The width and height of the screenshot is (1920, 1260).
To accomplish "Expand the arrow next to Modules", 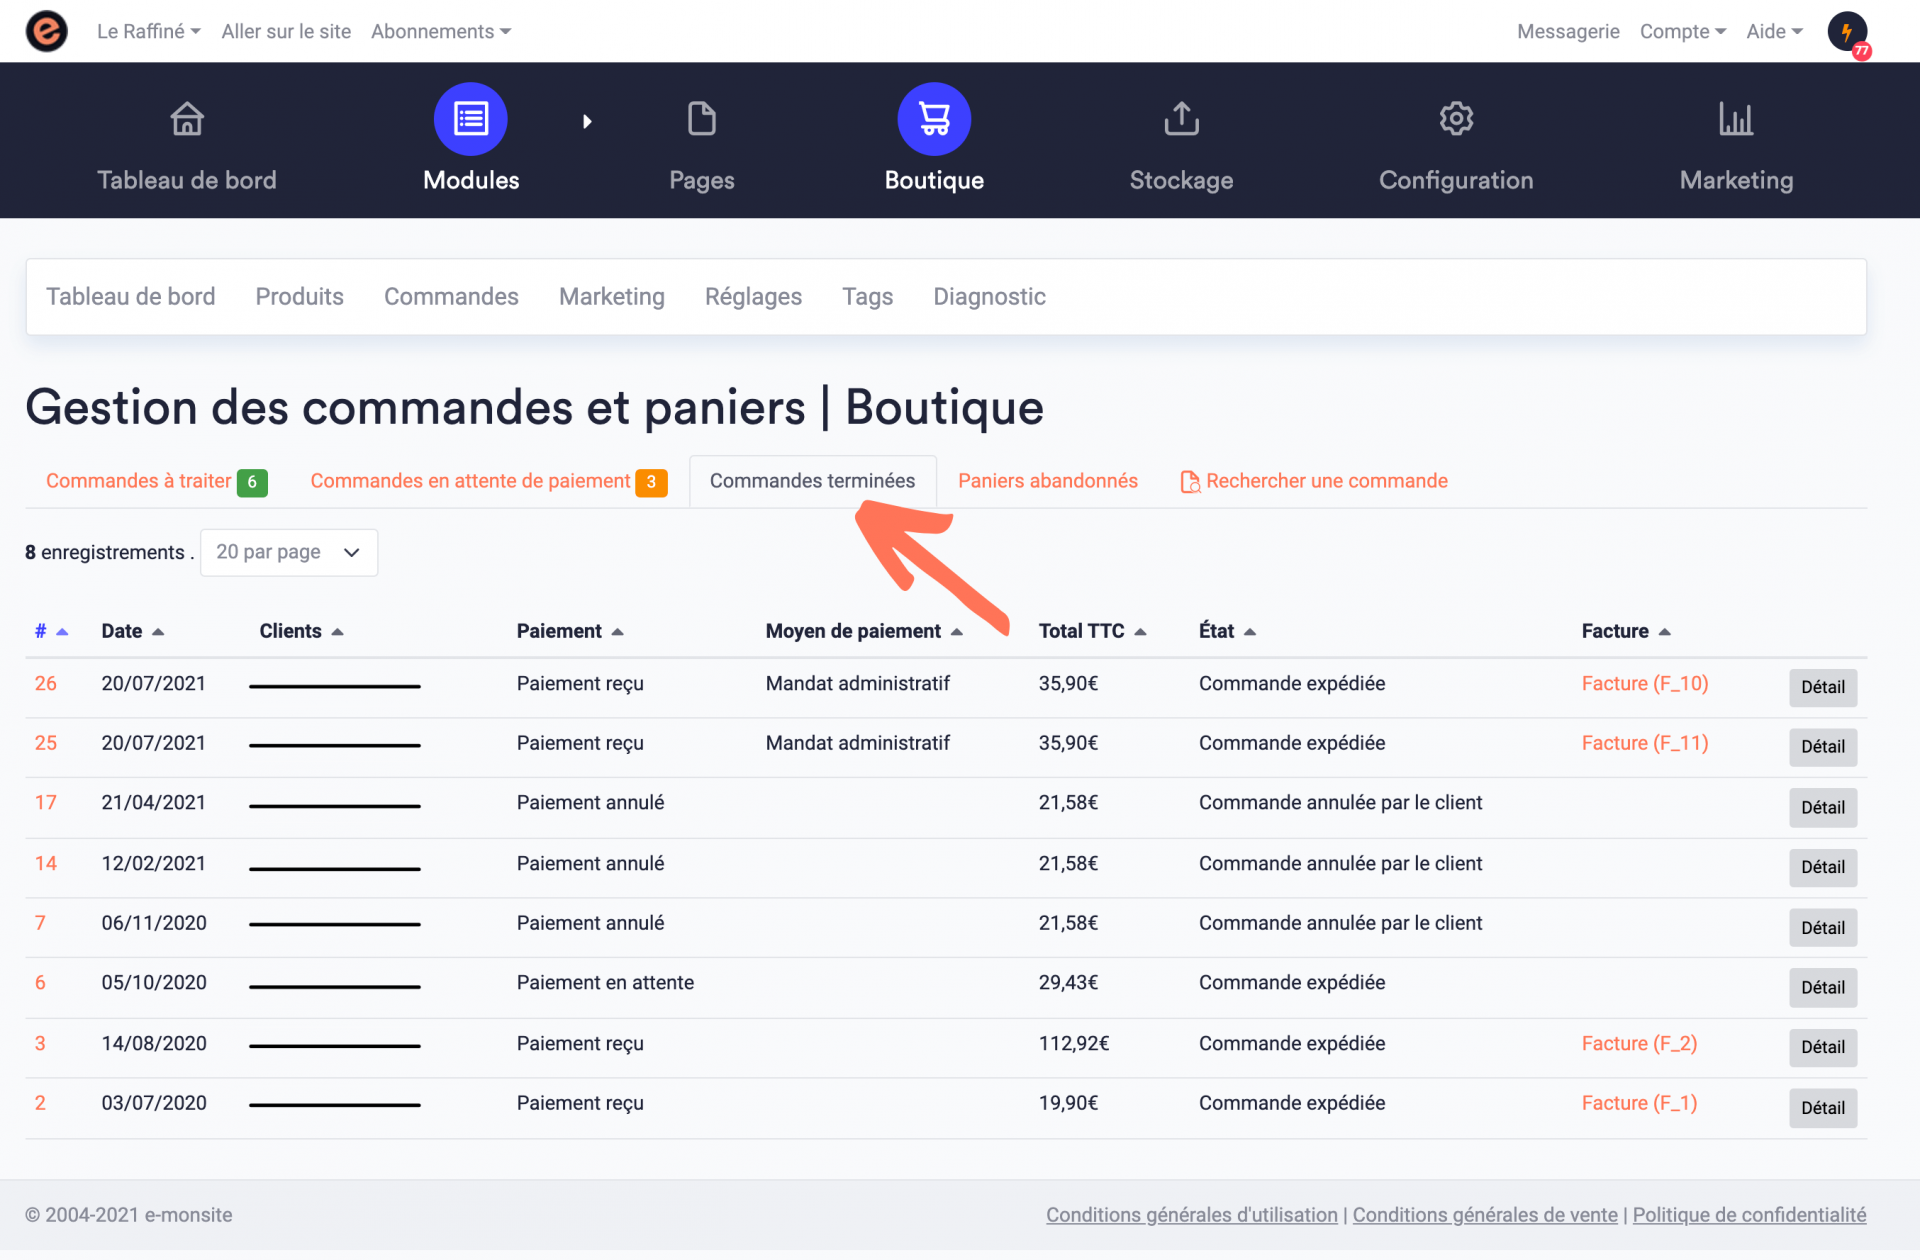I will click(x=588, y=120).
